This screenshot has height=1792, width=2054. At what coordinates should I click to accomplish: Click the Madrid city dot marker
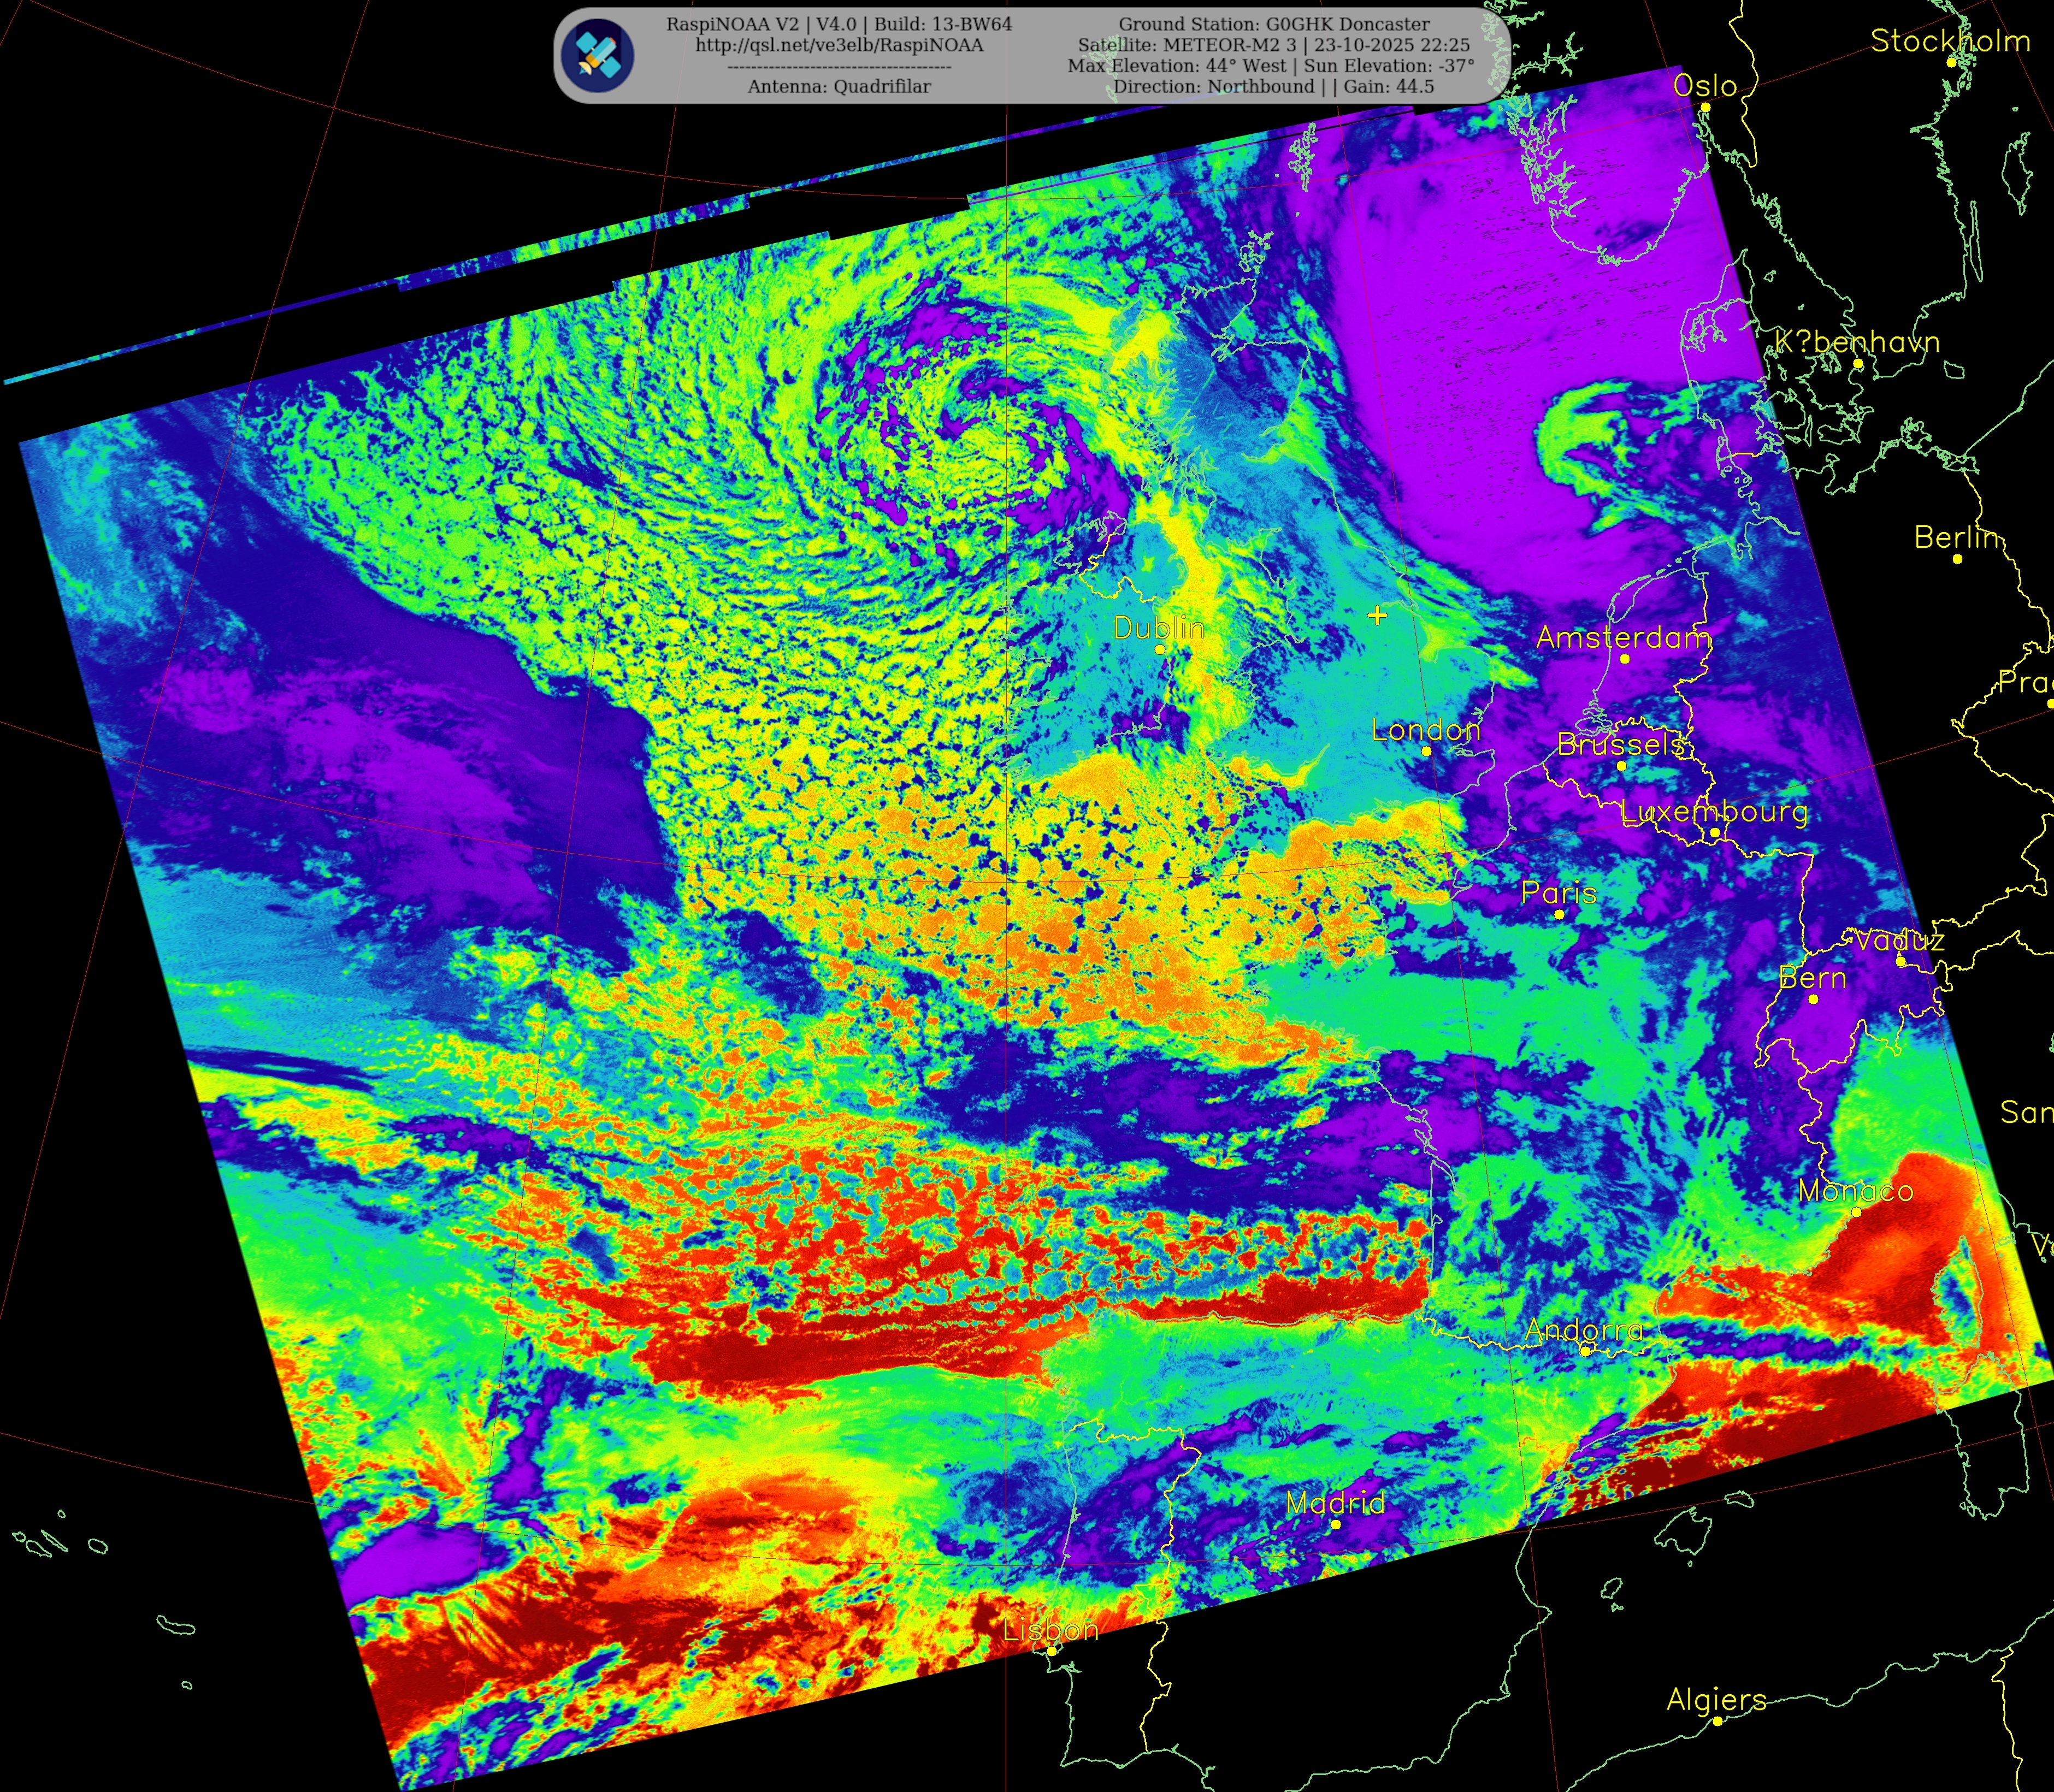[x=1336, y=1524]
